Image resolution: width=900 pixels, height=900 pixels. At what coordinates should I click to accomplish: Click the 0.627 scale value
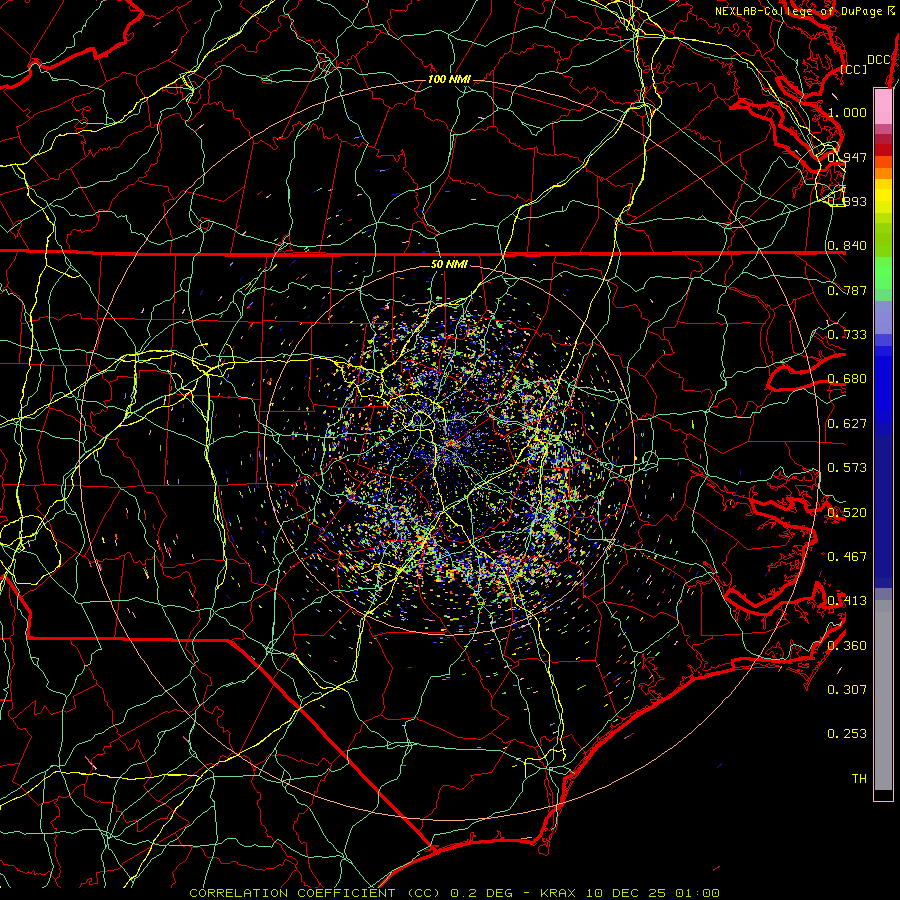(847, 424)
